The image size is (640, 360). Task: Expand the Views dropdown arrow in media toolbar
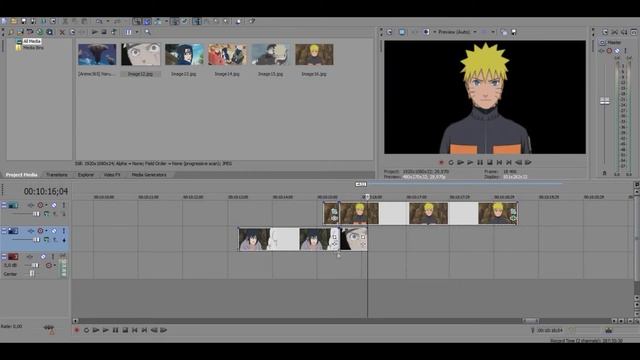pos(137,32)
